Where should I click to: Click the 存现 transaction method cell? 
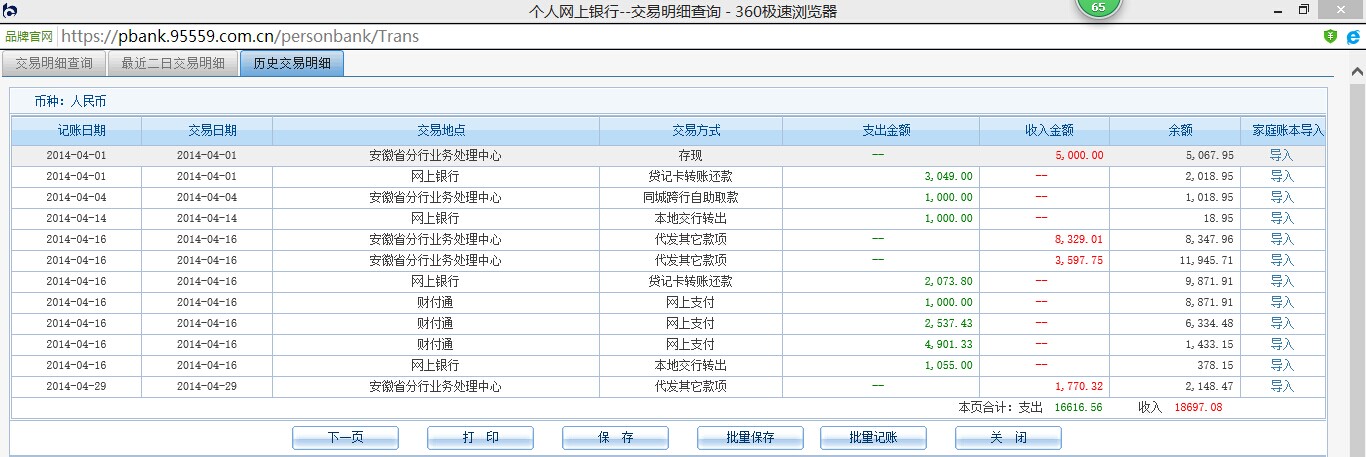point(691,156)
